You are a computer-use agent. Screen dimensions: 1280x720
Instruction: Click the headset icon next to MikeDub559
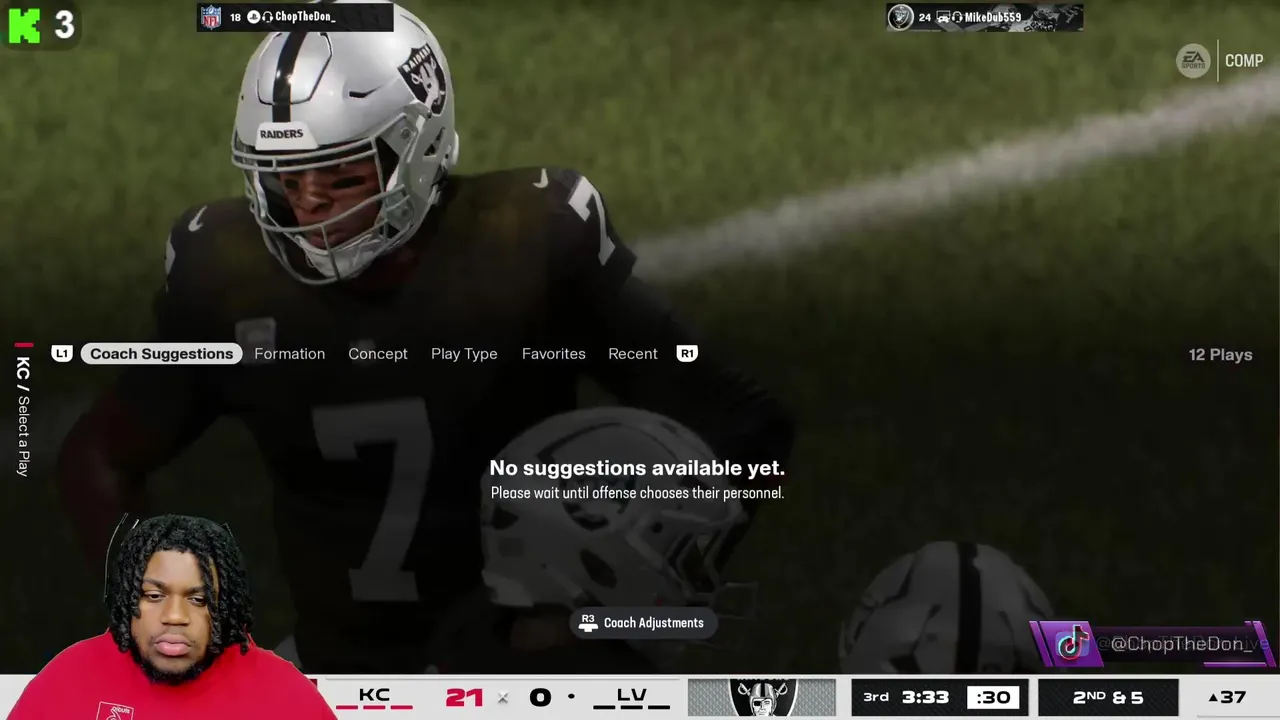click(x=957, y=17)
